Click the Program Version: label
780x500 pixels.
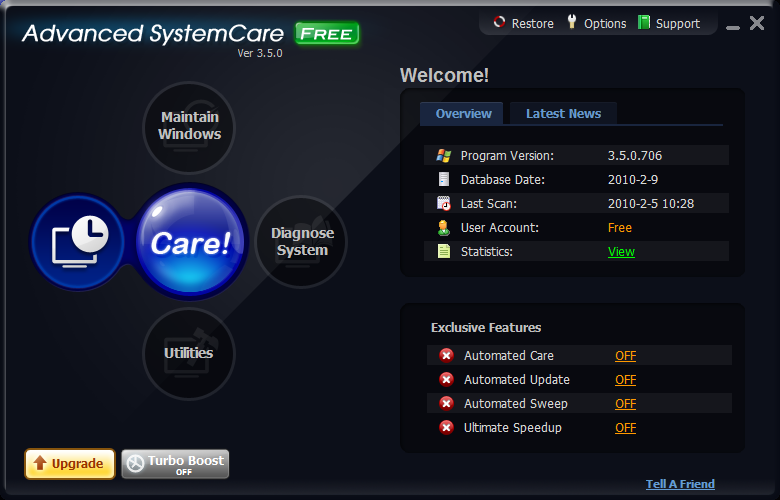tap(507, 156)
